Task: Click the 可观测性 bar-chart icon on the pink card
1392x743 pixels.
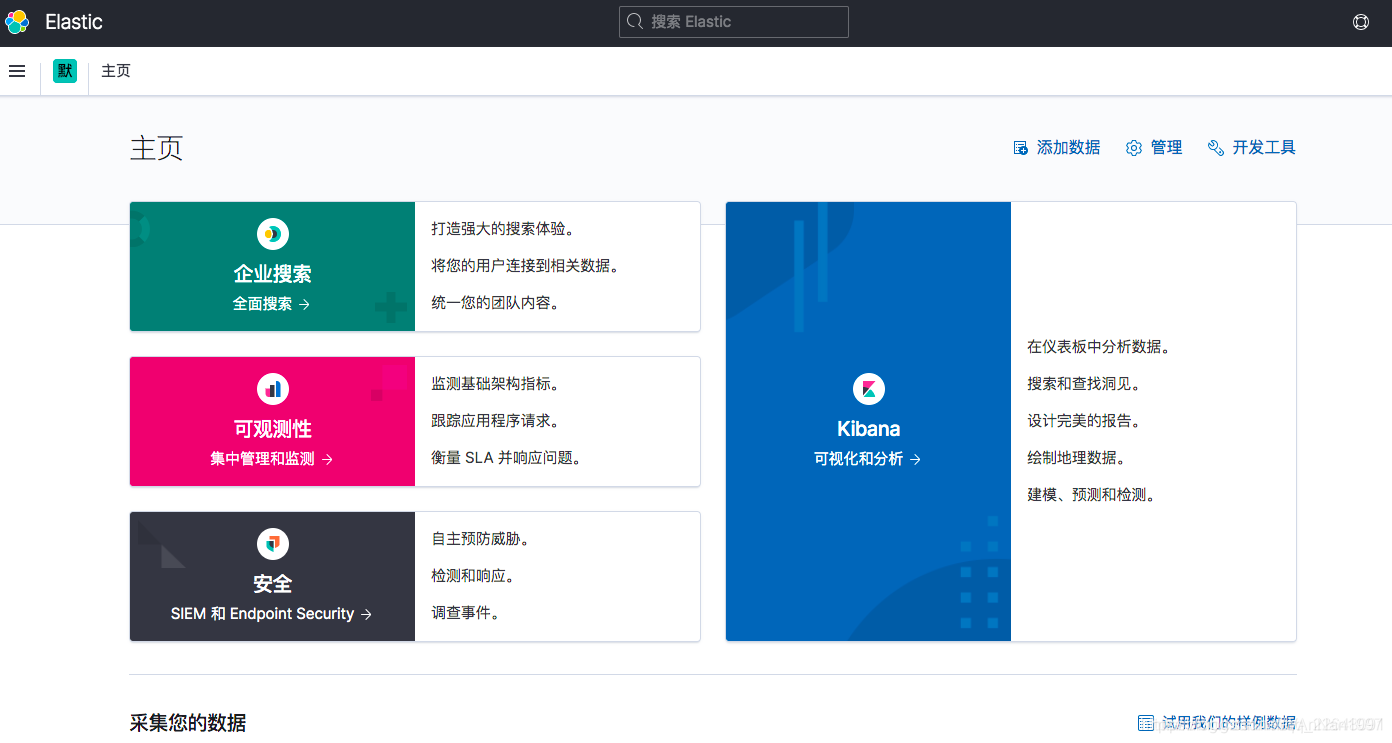Action: [x=272, y=389]
